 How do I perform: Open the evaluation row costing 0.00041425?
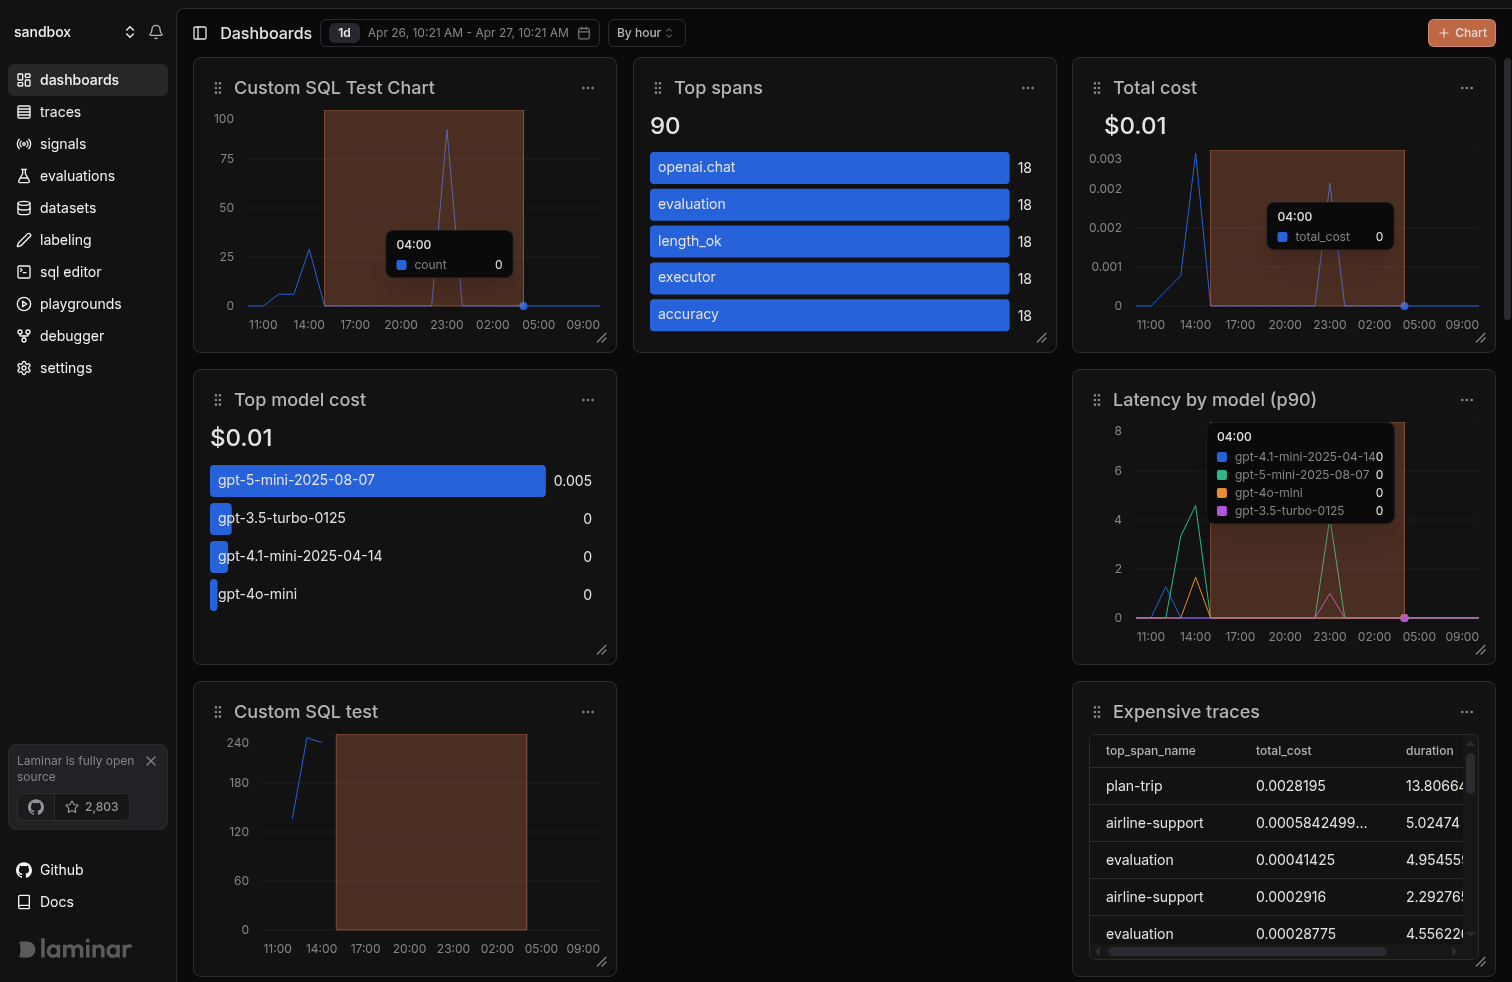tap(1277, 860)
